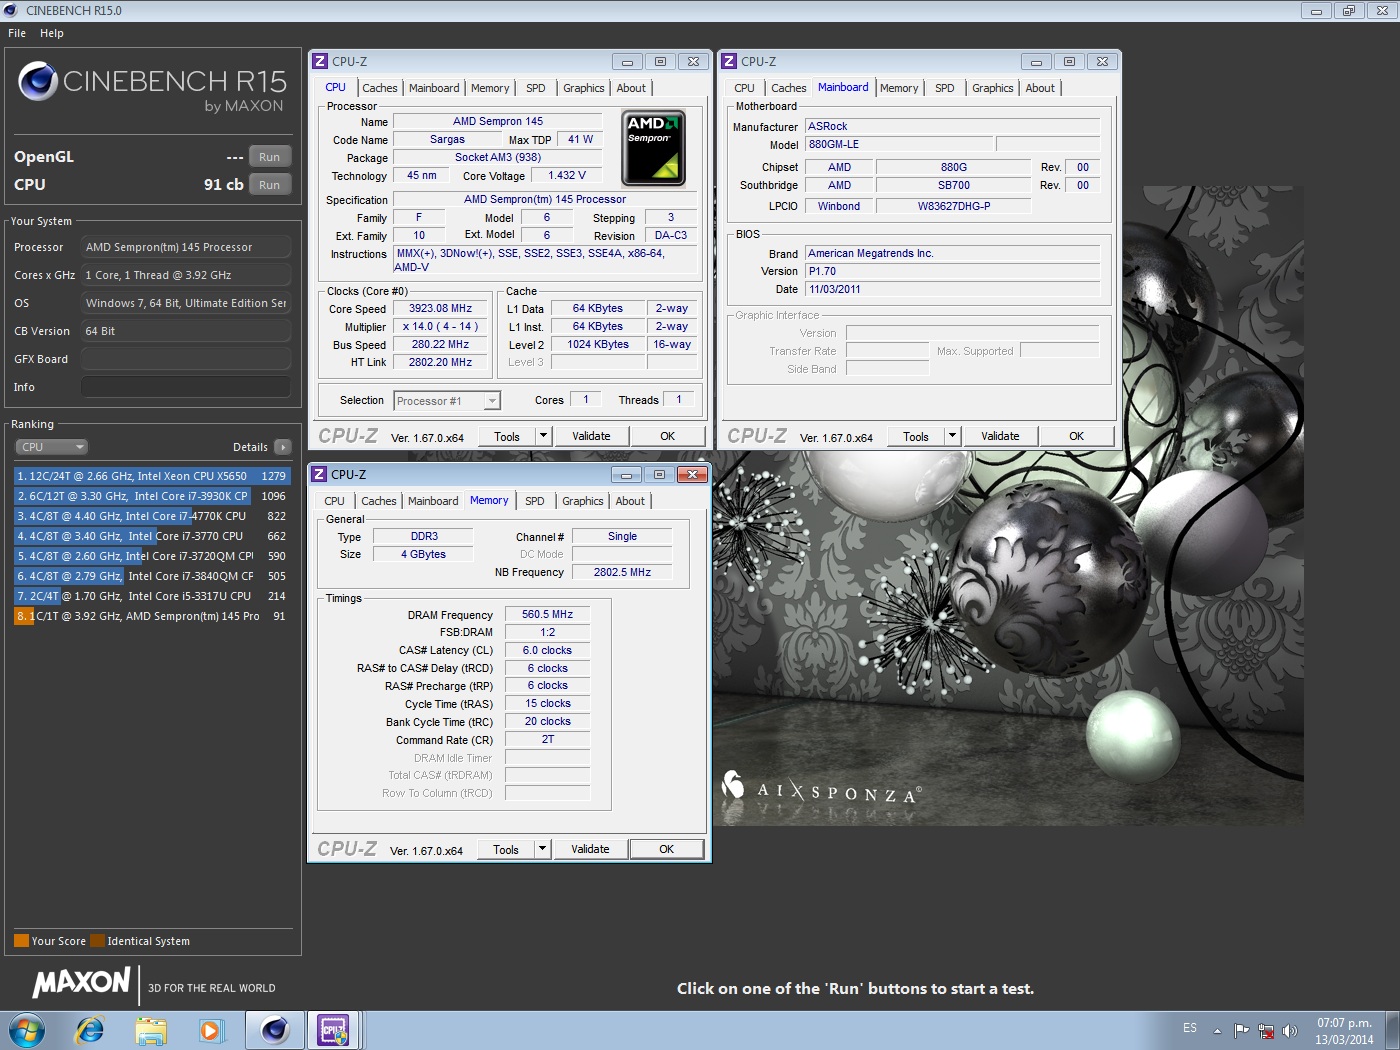Switch to Cinebench via its taskbar icon
Screen dimensions: 1400x1050
275,1030
